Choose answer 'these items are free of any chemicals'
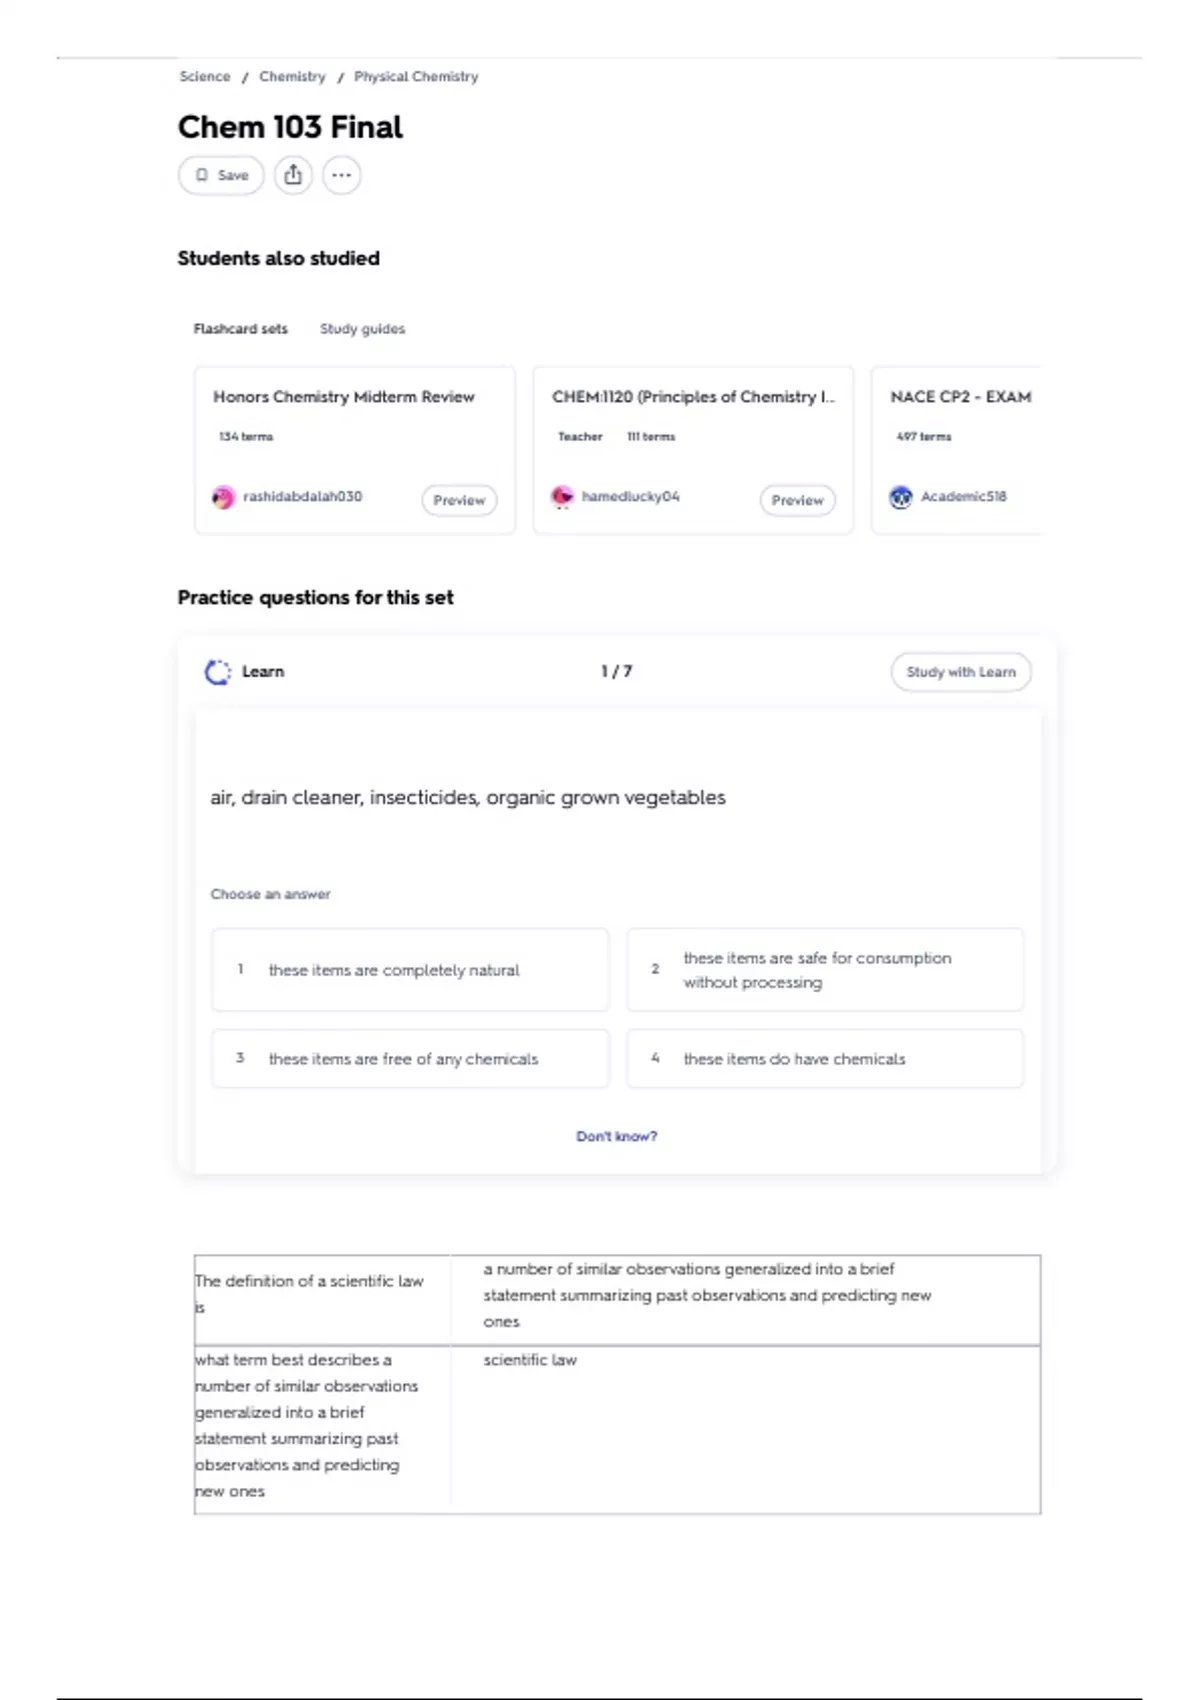 click(x=410, y=1058)
